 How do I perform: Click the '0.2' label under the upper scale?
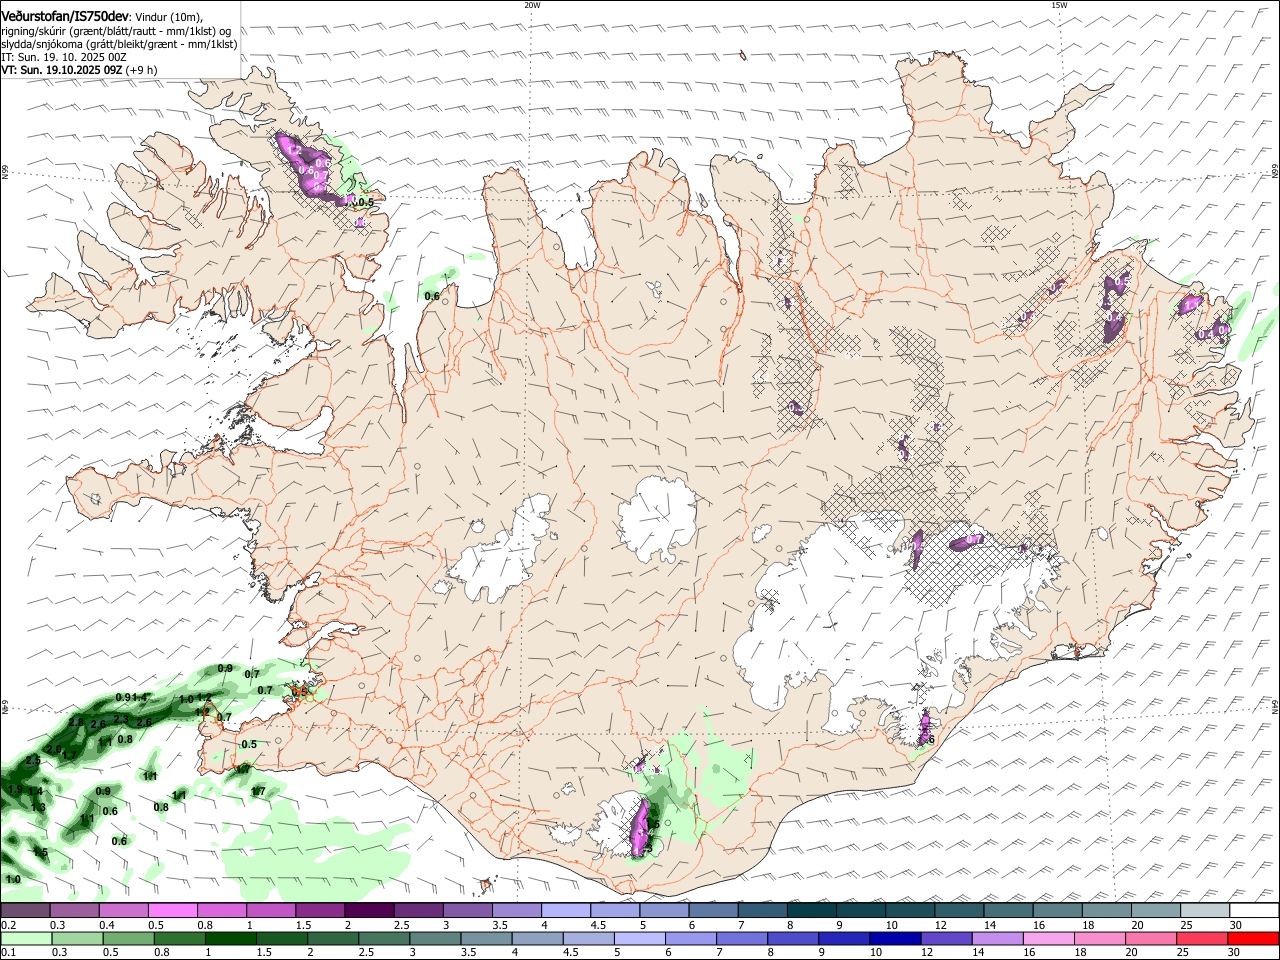pyautogui.click(x=8, y=925)
